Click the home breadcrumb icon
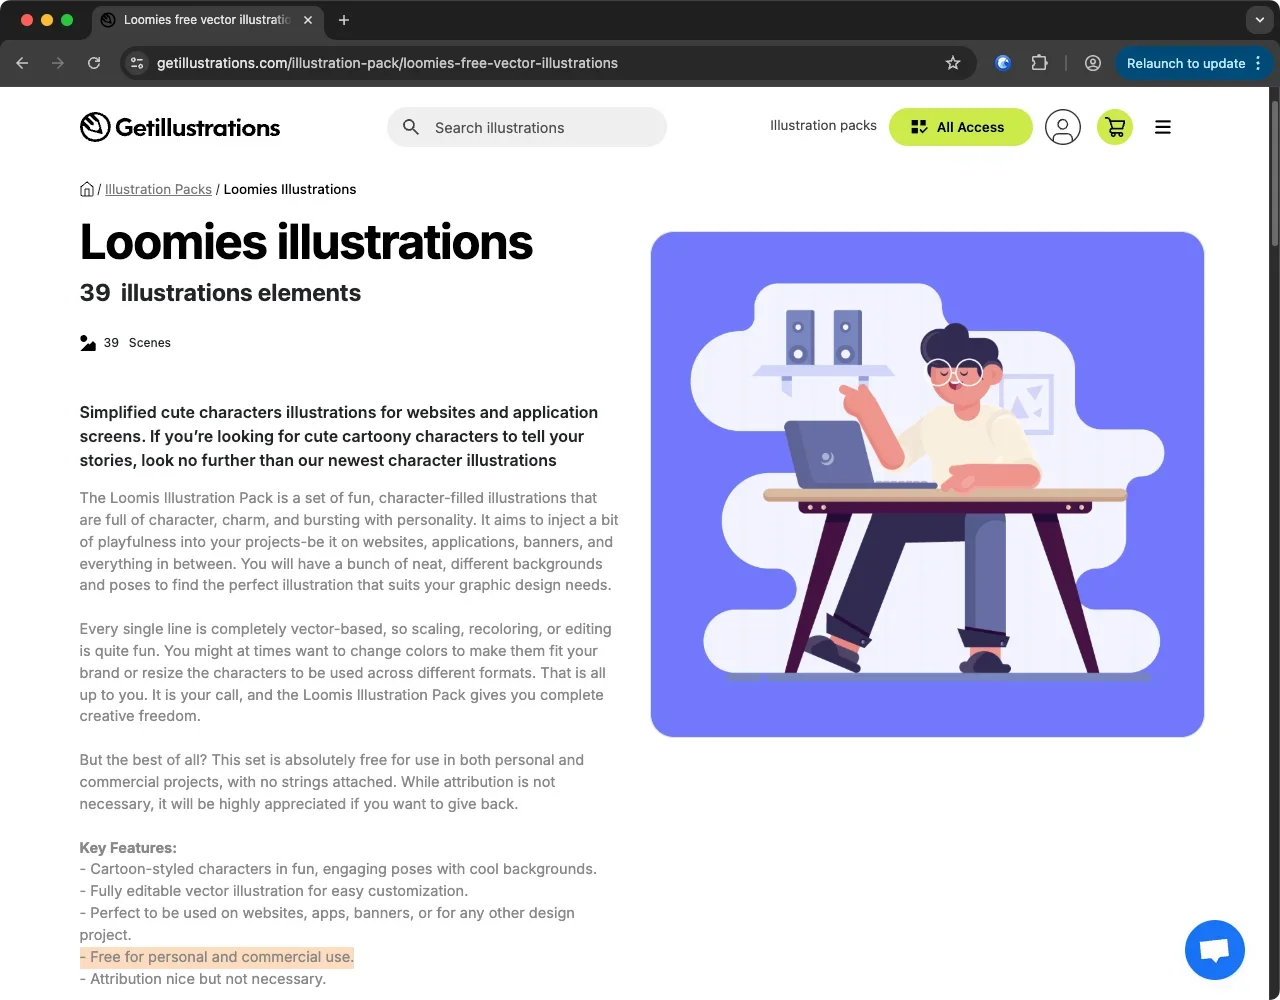Image resolution: width=1280 pixels, height=1000 pixels. coord(87,189)
